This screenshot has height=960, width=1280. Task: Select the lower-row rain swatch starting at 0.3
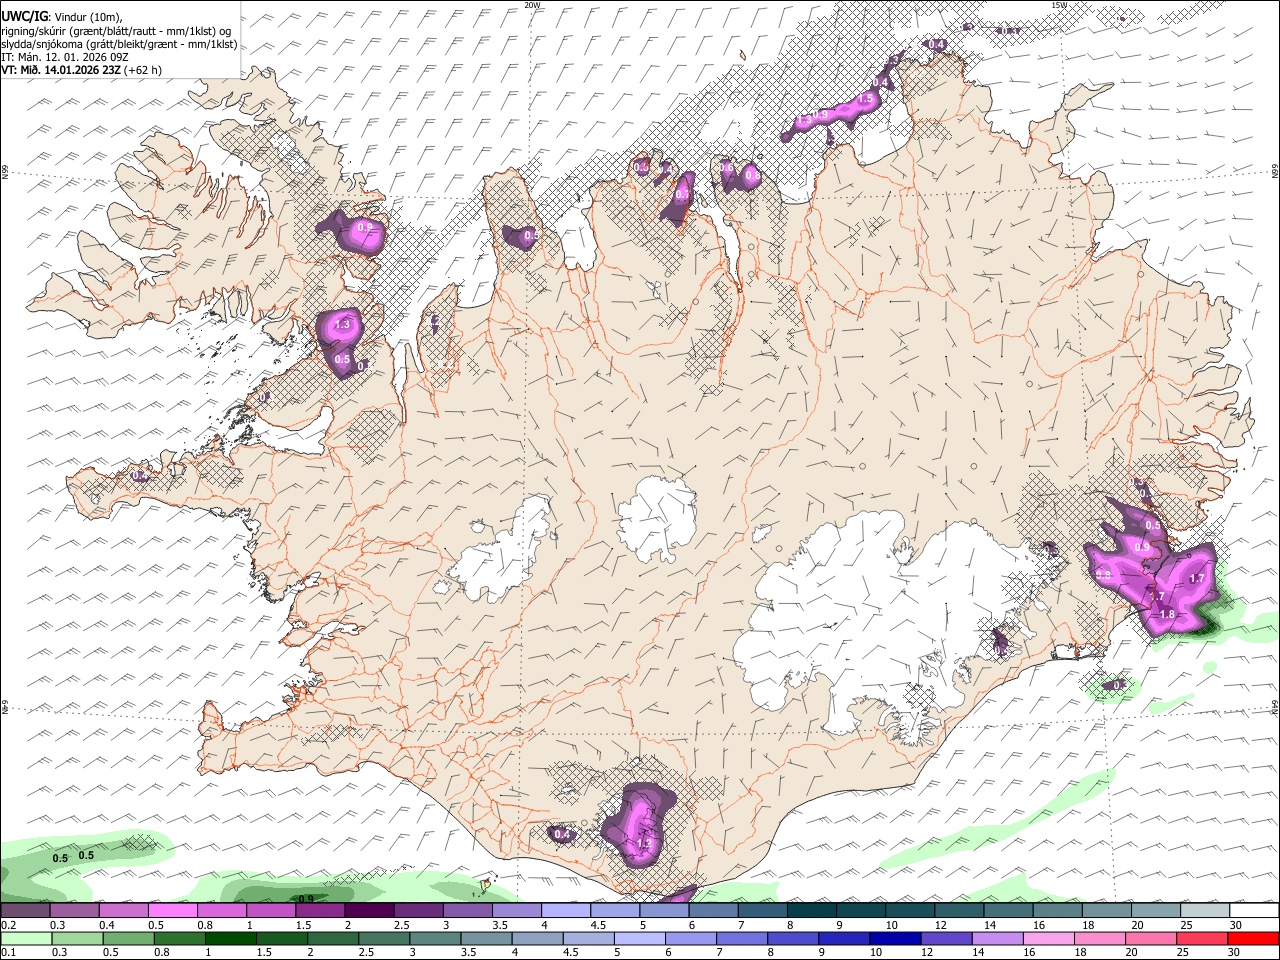click(x=77, y=939)
